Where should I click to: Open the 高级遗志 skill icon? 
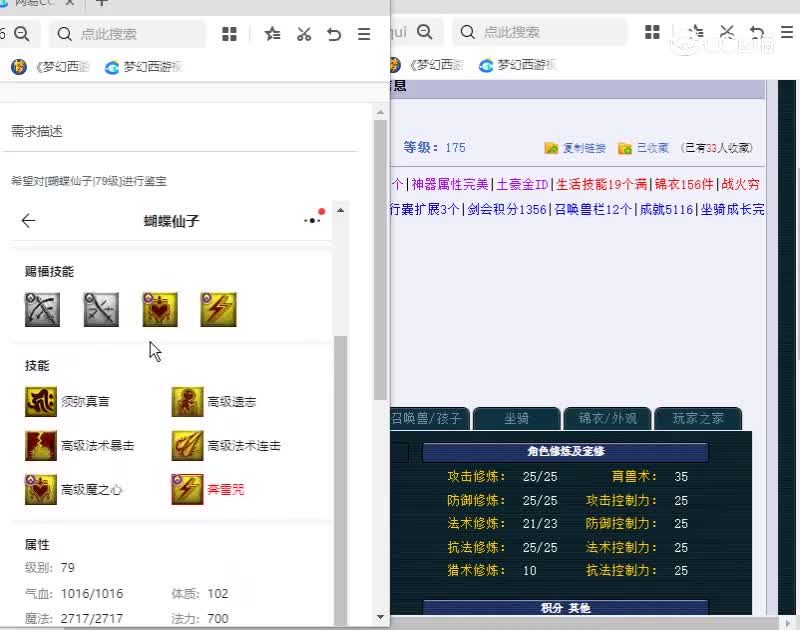tap(187, 402)
